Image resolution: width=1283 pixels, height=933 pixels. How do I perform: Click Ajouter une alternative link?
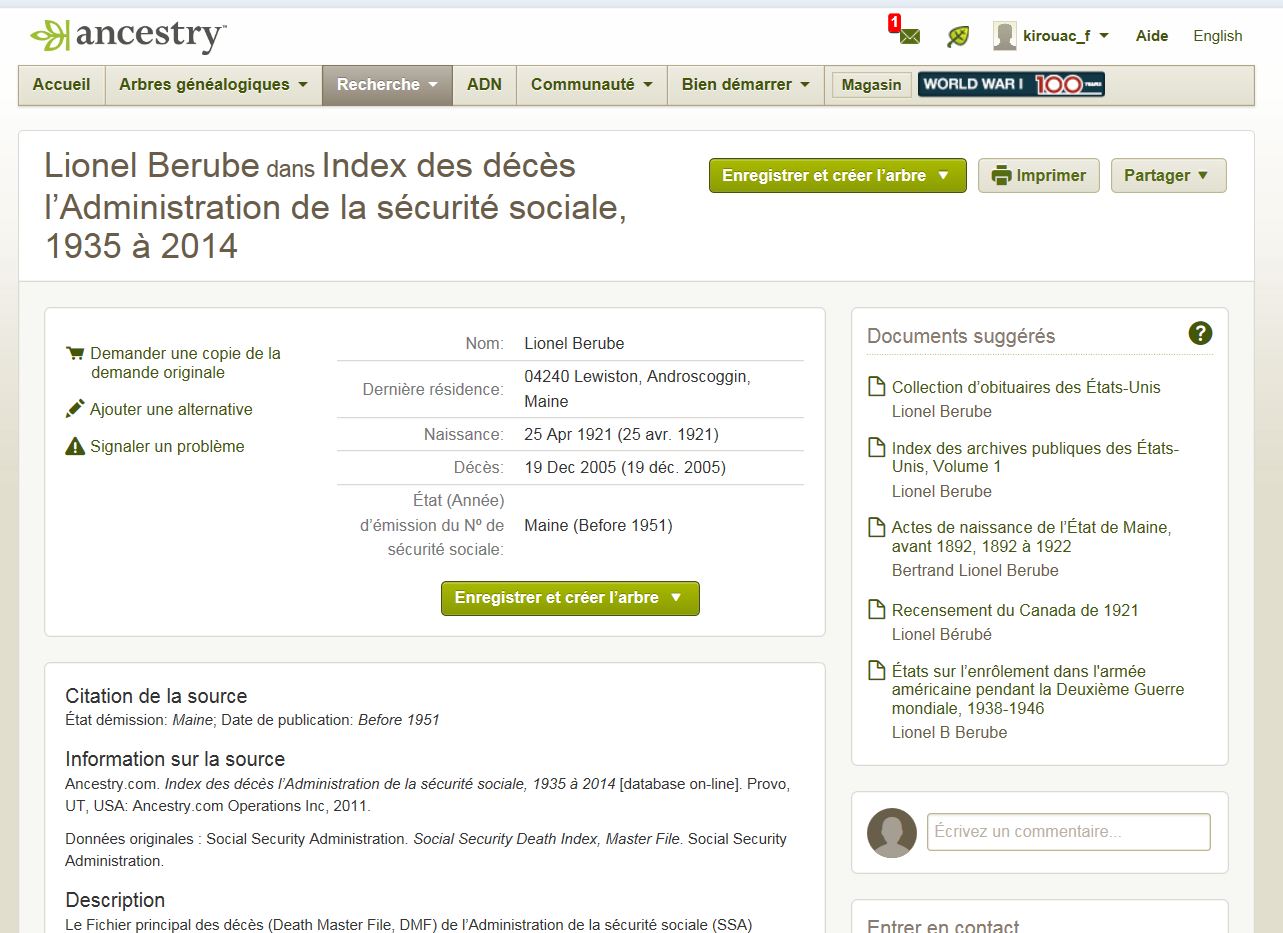tap(171, 409)
